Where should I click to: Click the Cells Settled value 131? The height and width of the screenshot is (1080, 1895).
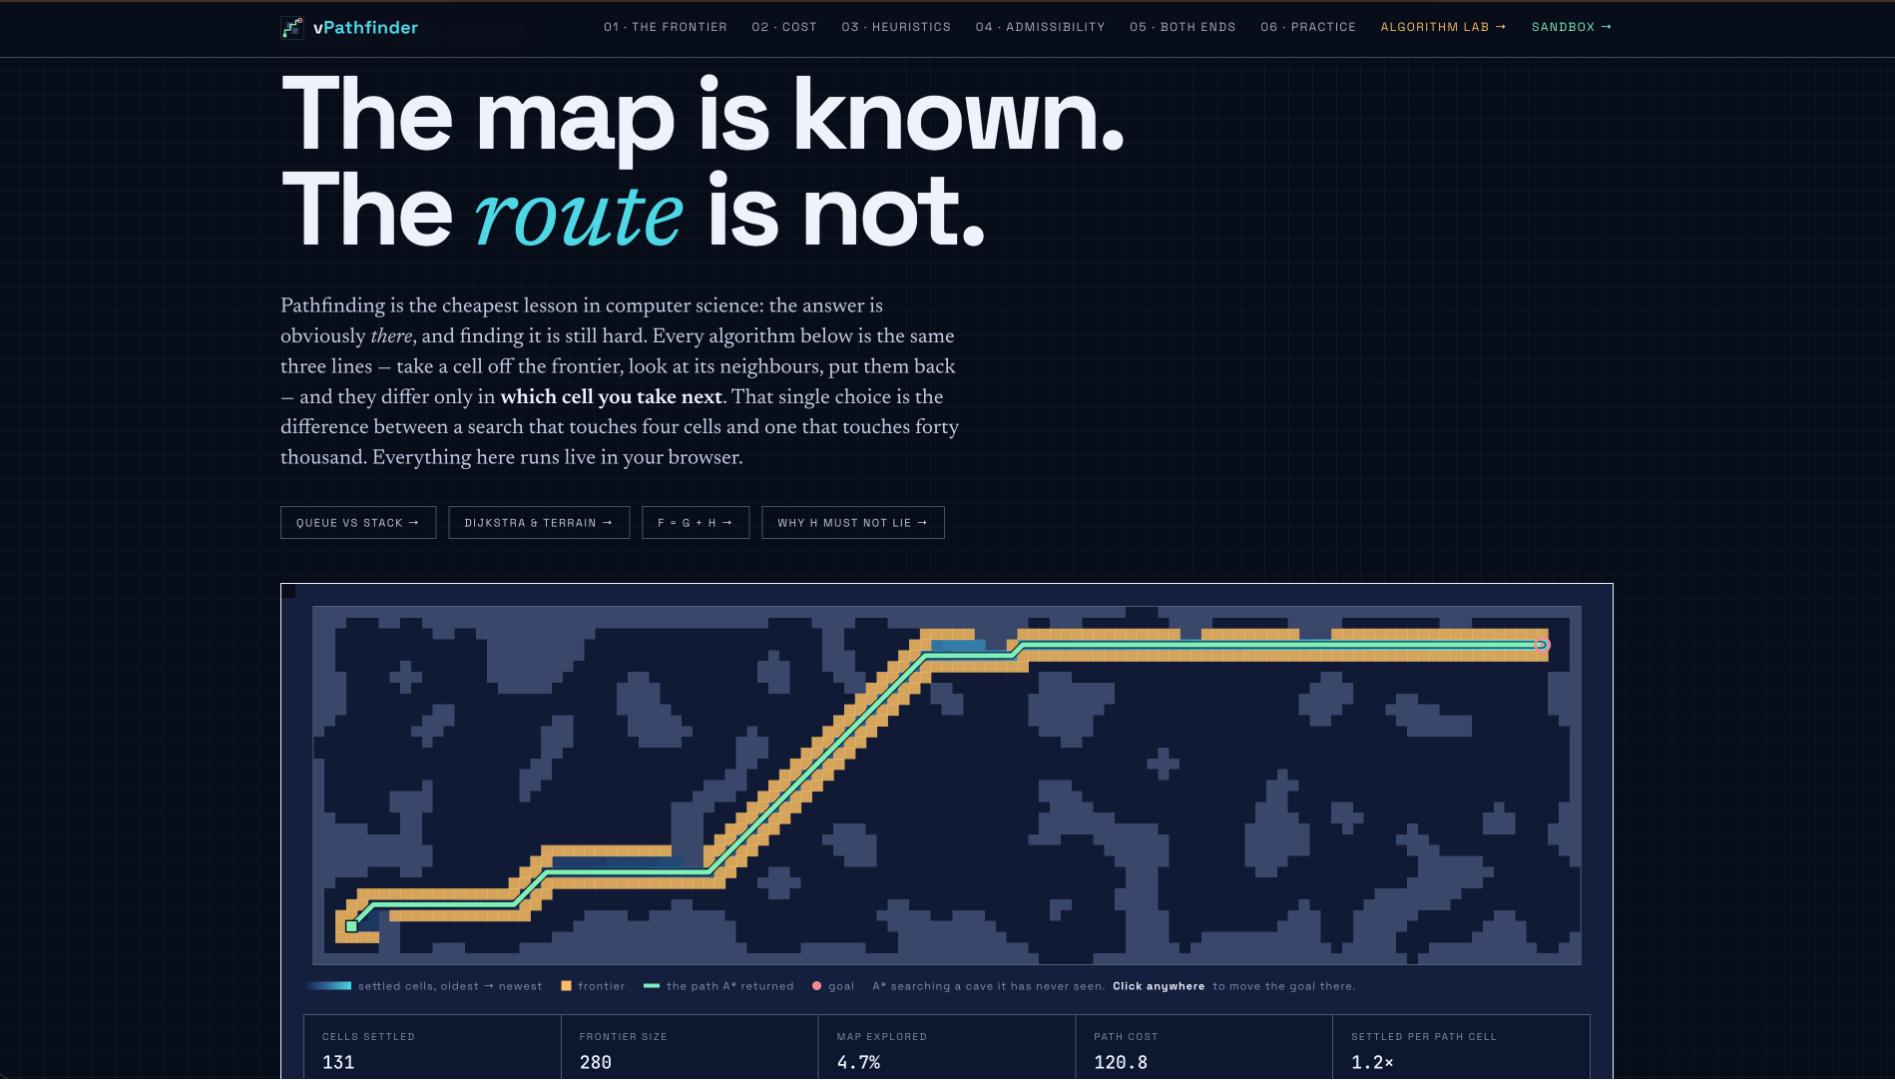pyautogui.click(x=338, y=1062)
